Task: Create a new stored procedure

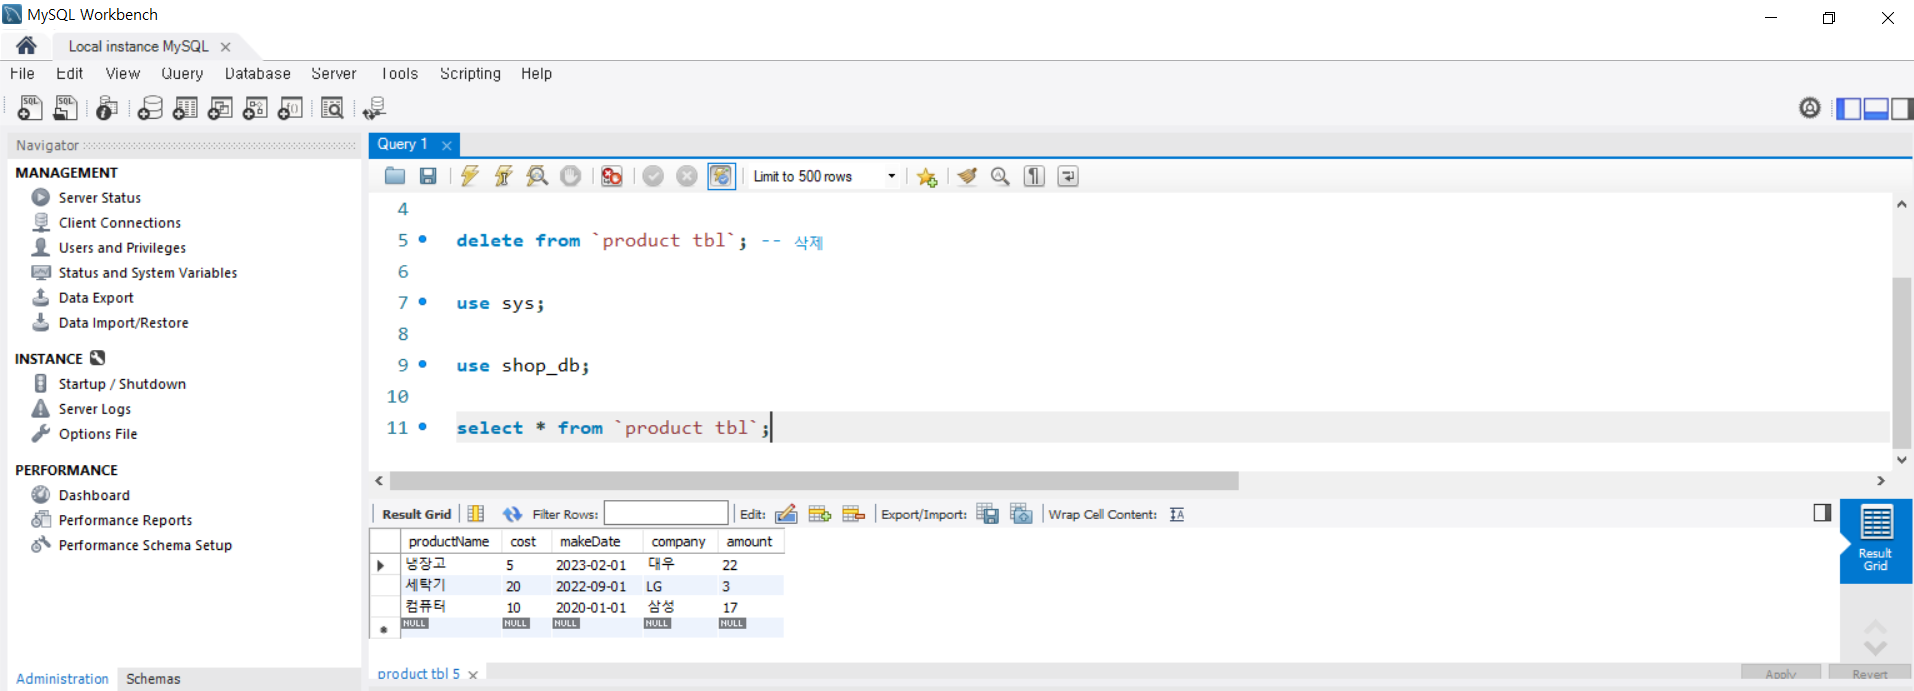Action: (255, 108)
